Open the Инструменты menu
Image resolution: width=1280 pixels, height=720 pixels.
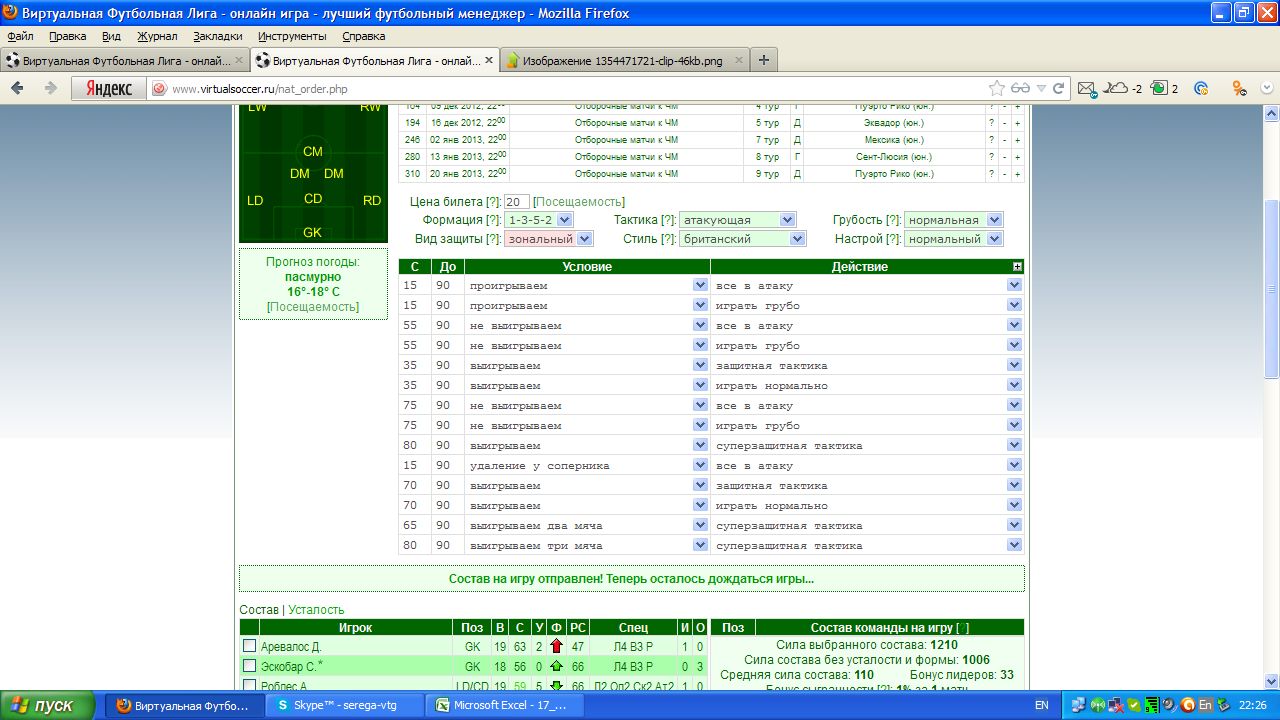click(292, 36)
